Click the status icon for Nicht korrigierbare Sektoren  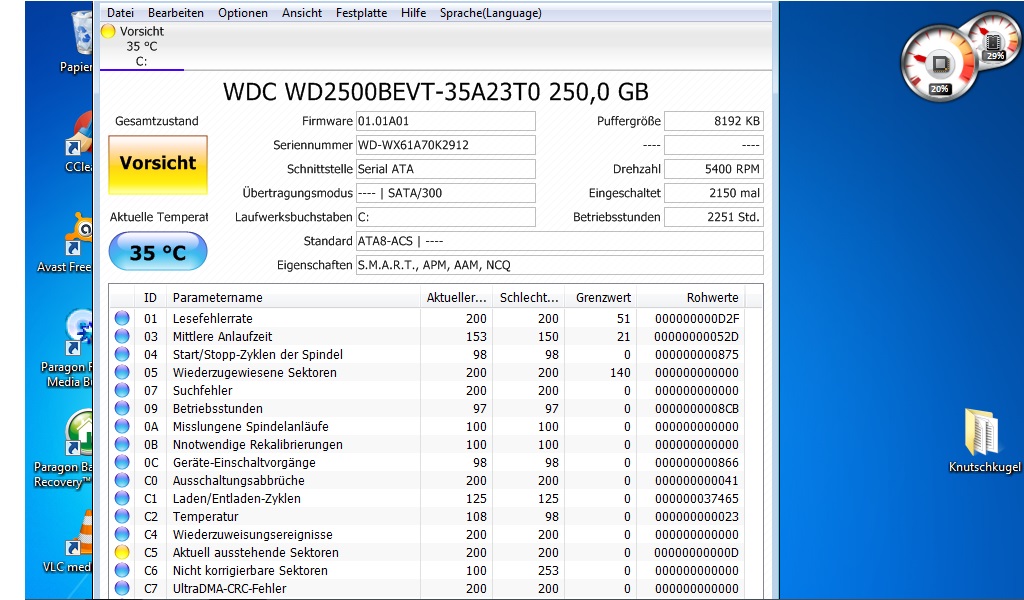click(122, 570)
